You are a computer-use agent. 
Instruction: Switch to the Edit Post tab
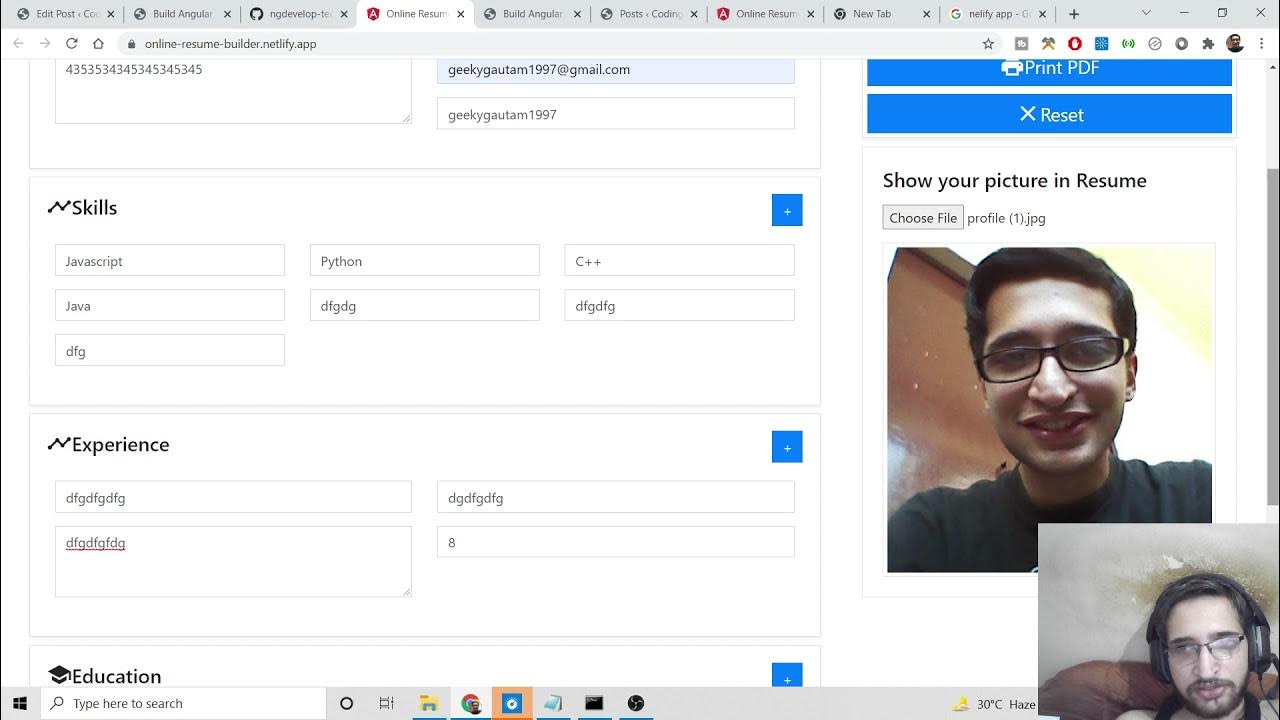[x=60, y=14]
